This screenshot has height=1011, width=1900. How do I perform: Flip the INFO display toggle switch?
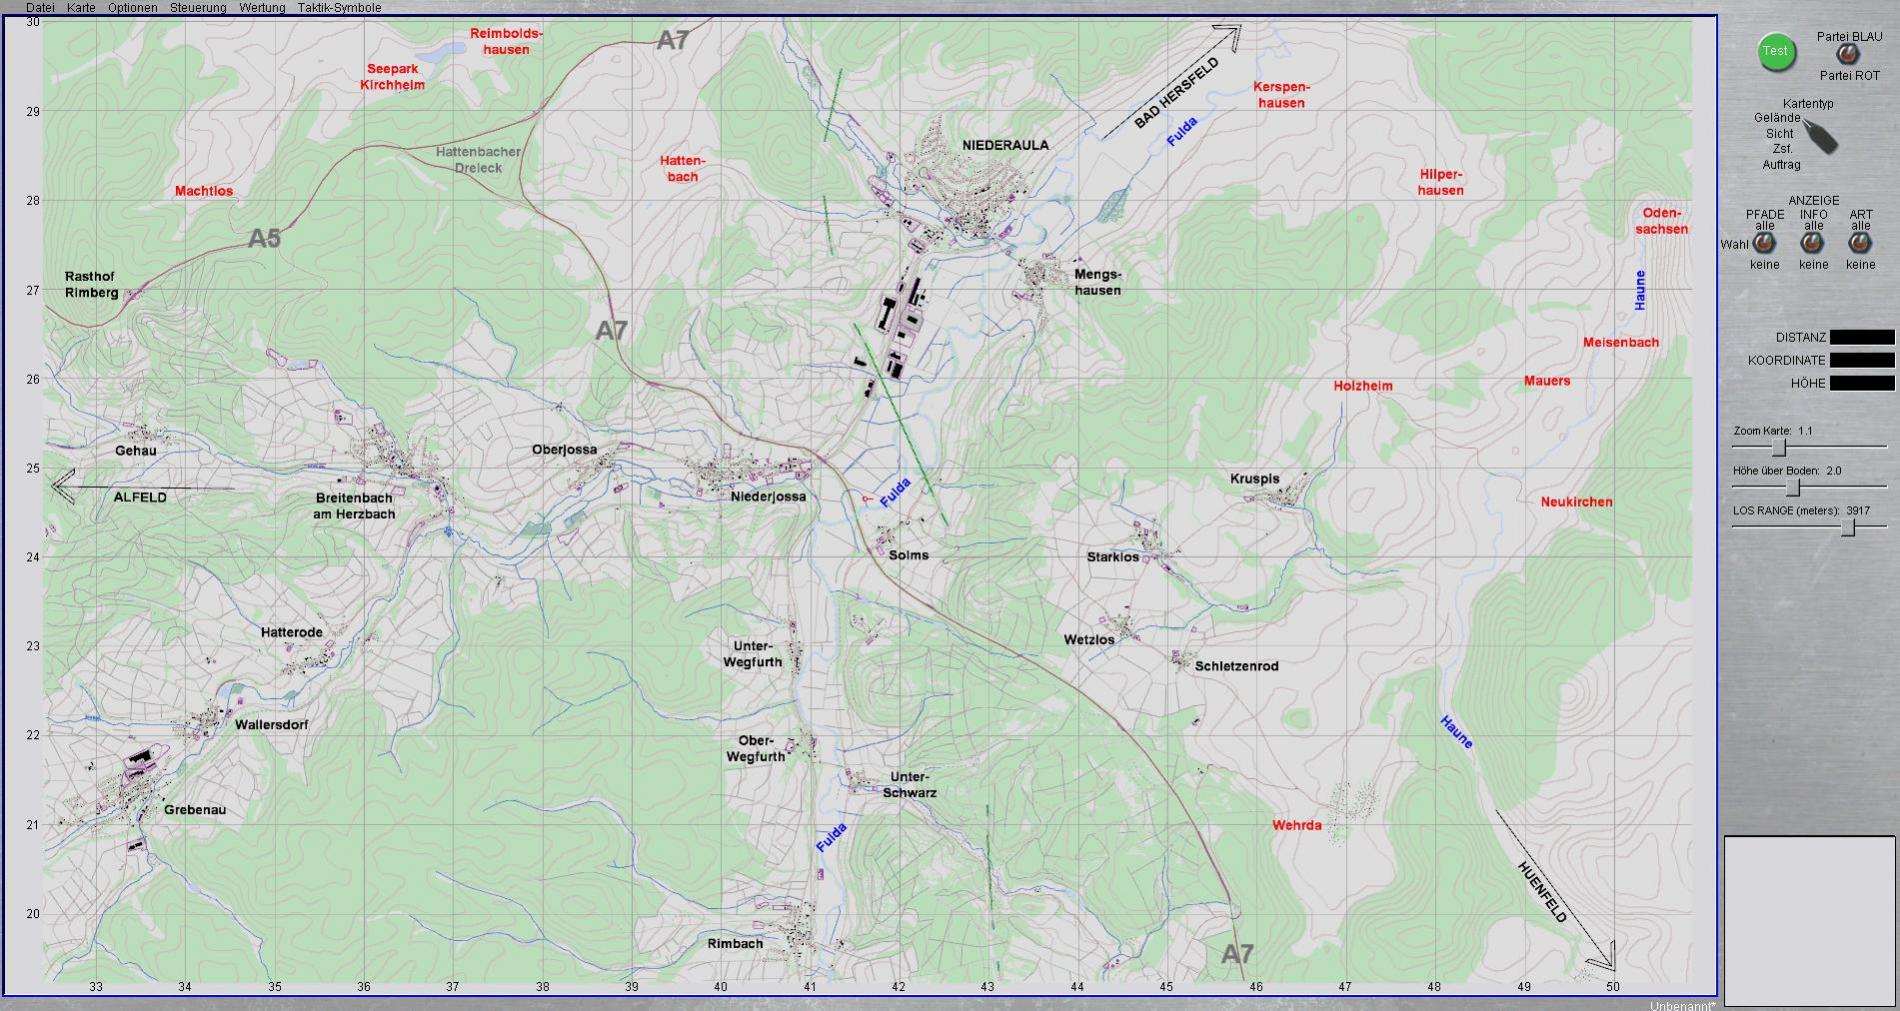pyautogui.click(x=1812, y=243)
